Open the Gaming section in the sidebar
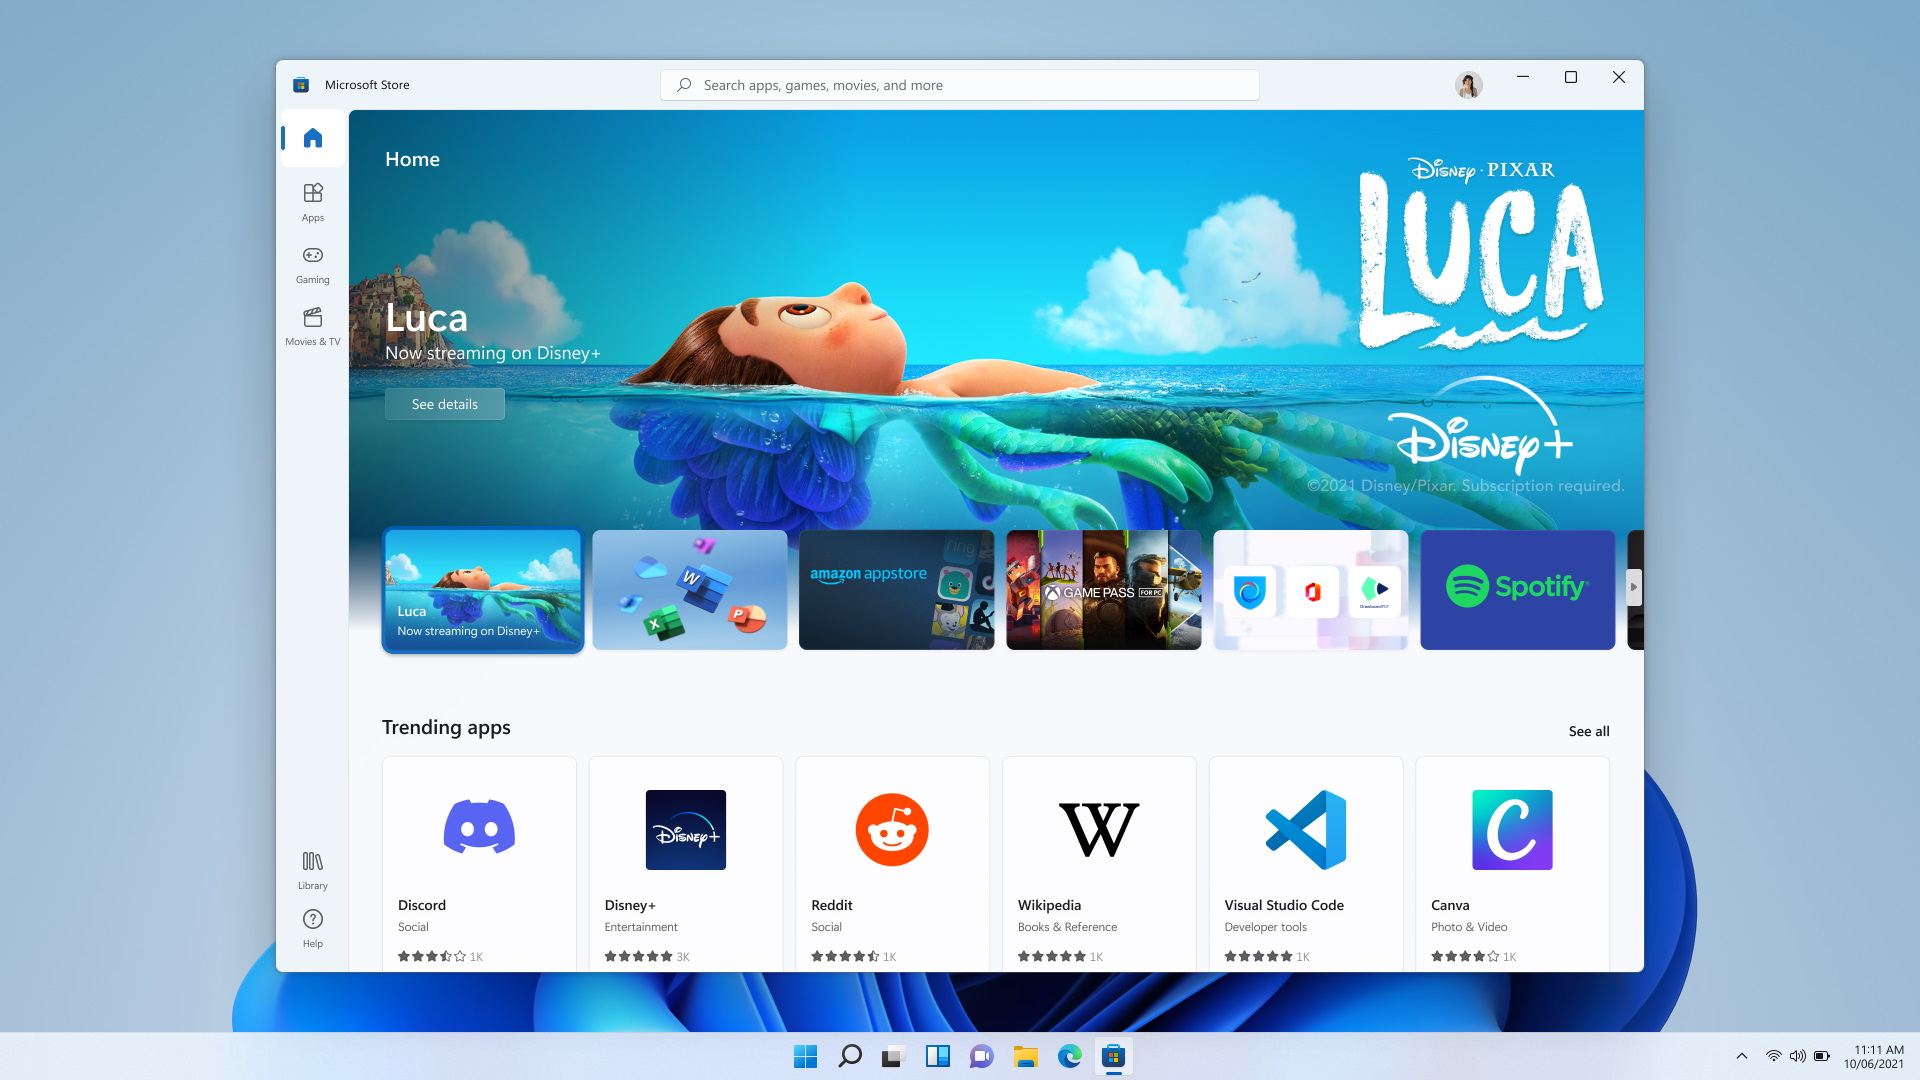 tap(312, 264)
